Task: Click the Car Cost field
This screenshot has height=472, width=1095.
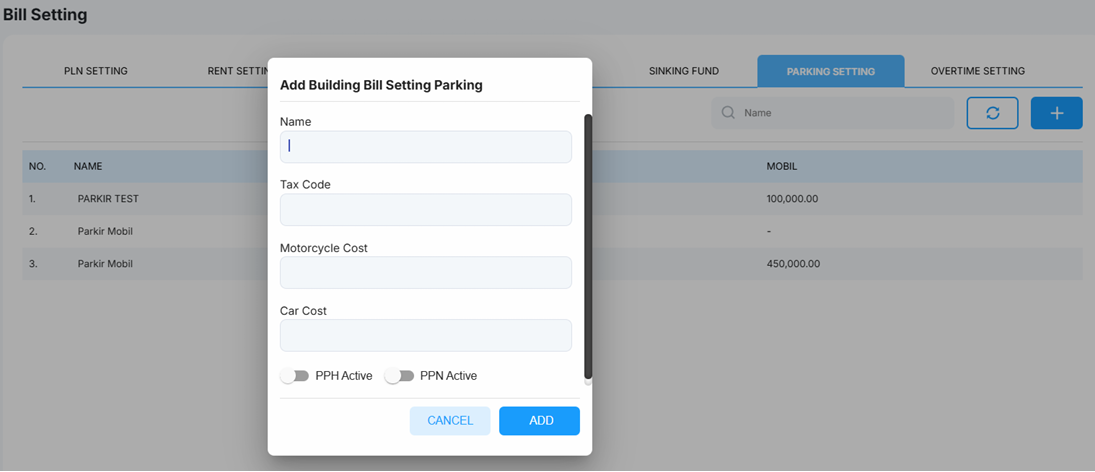Action: 426,335
